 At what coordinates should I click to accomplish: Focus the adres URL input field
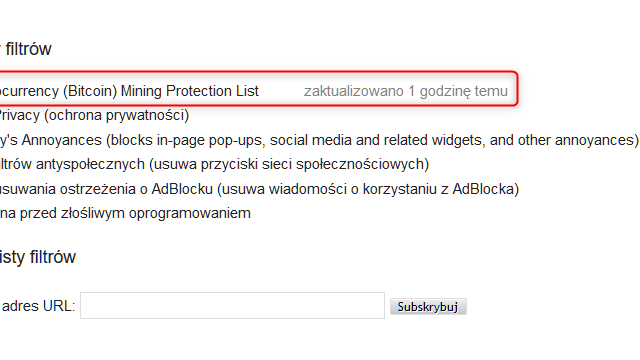click(x=232, y=305)
